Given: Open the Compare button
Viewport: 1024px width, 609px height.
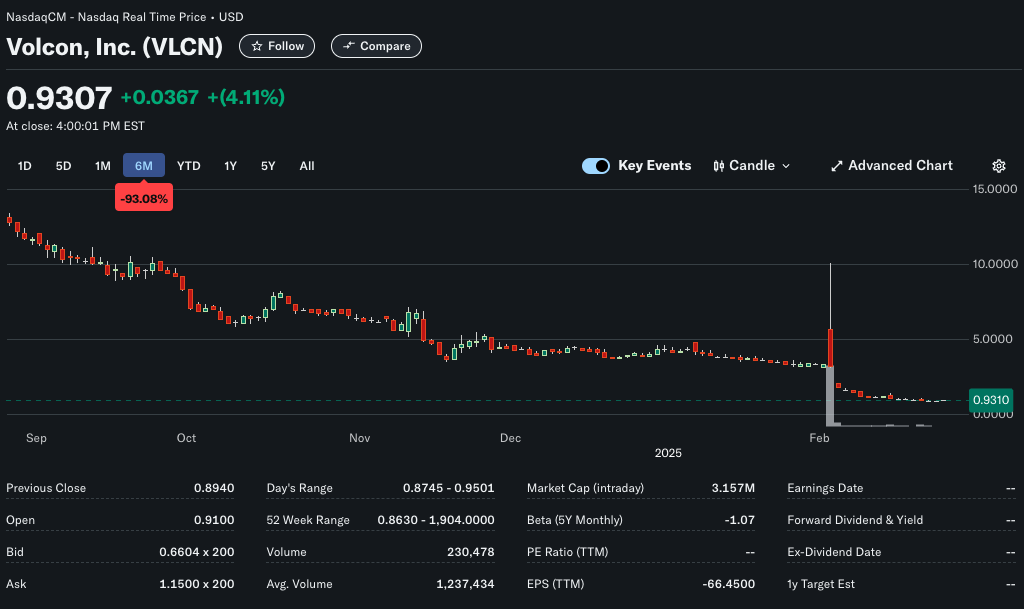Looking at the screenshot, I should click(376, 46).
